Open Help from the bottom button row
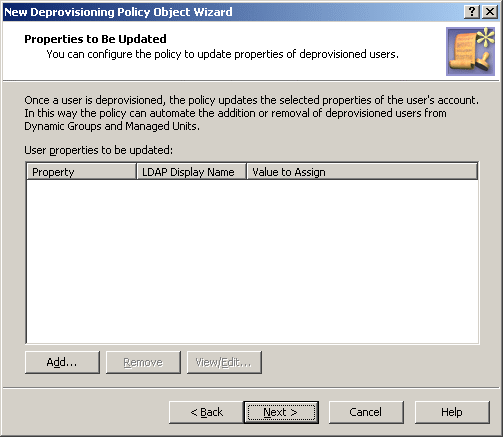Viewport: 503px width, 437px height. pyautogui.click(x=452, y=412)
